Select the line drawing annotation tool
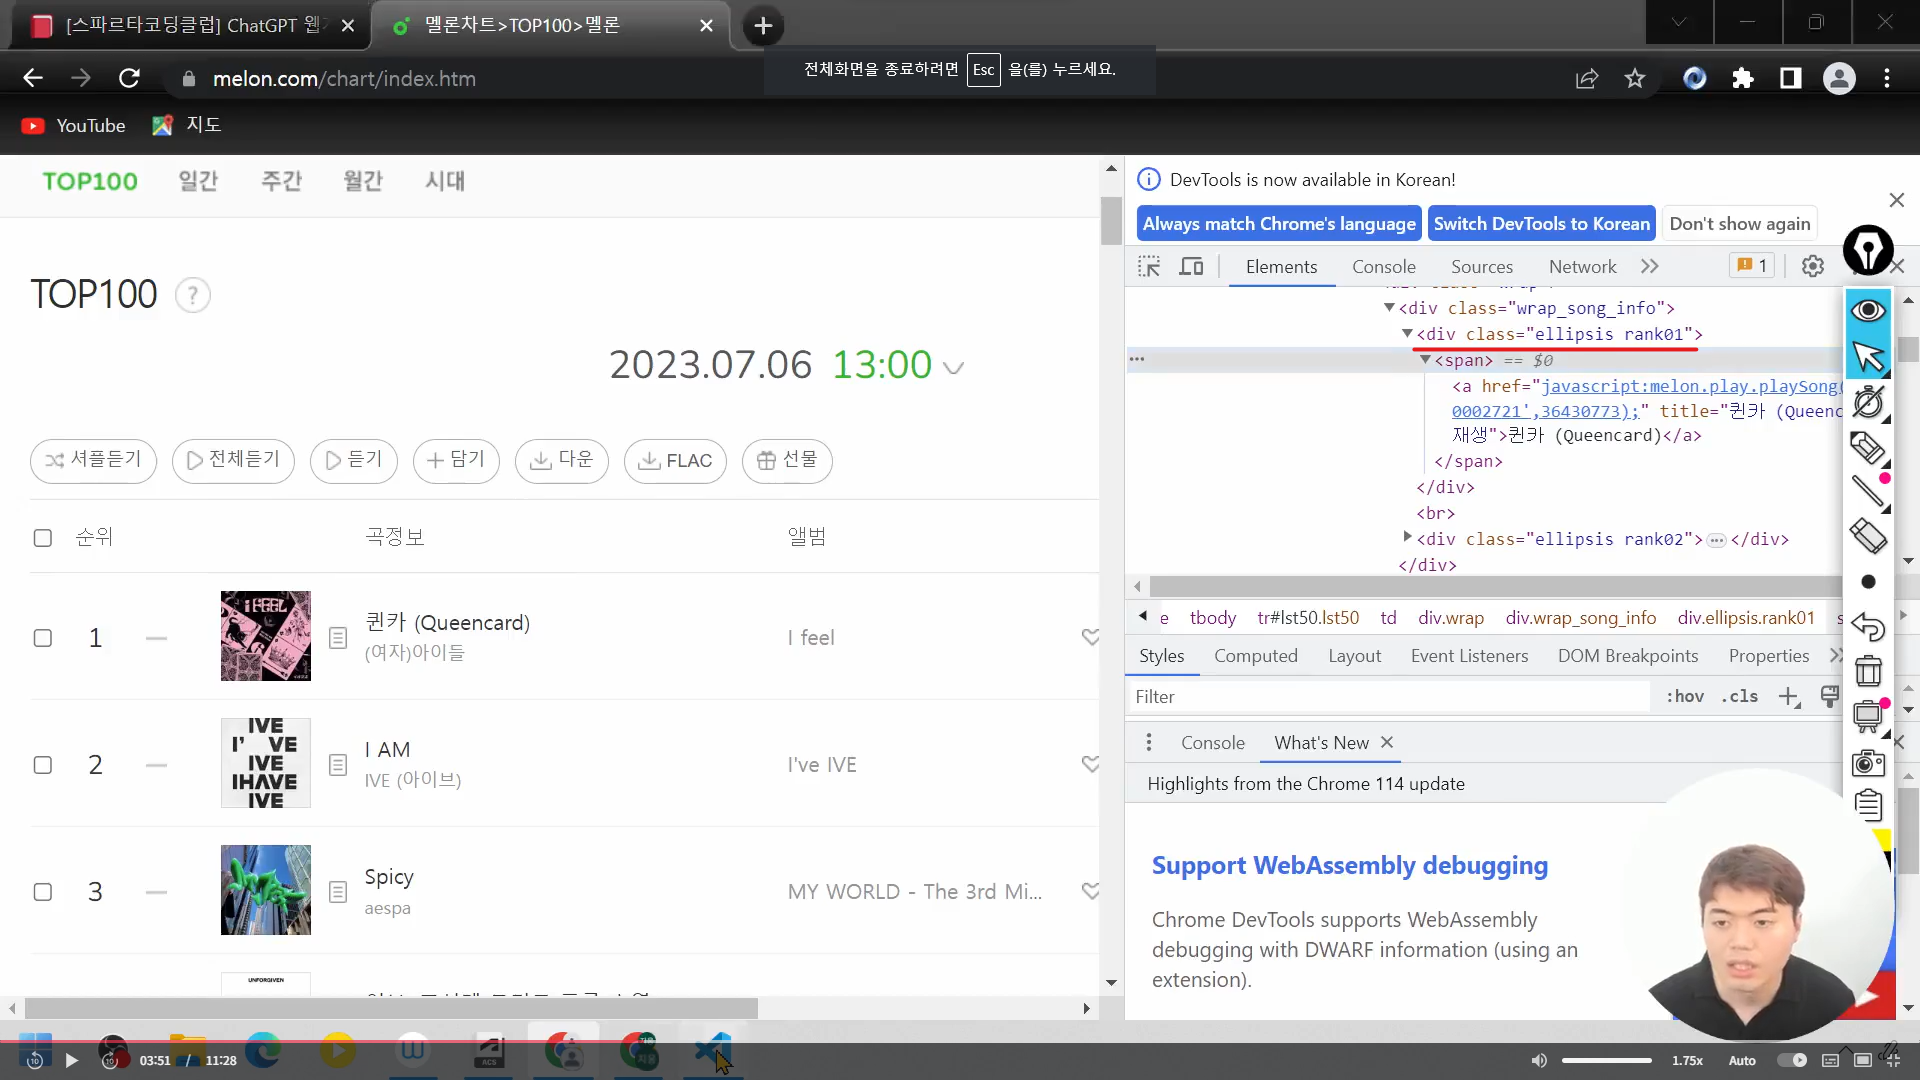Screen dimensions: 1920x1080 tap(1868, 491)
